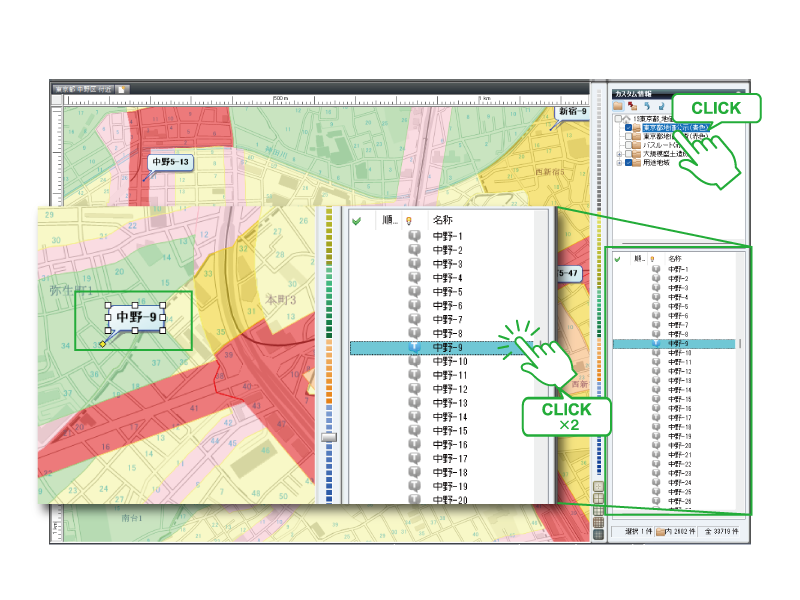The height and width of the screenshot is (600, 800).
Task: Click the 3x3 grid button below the scale bar
Action: tap(598, 510)
